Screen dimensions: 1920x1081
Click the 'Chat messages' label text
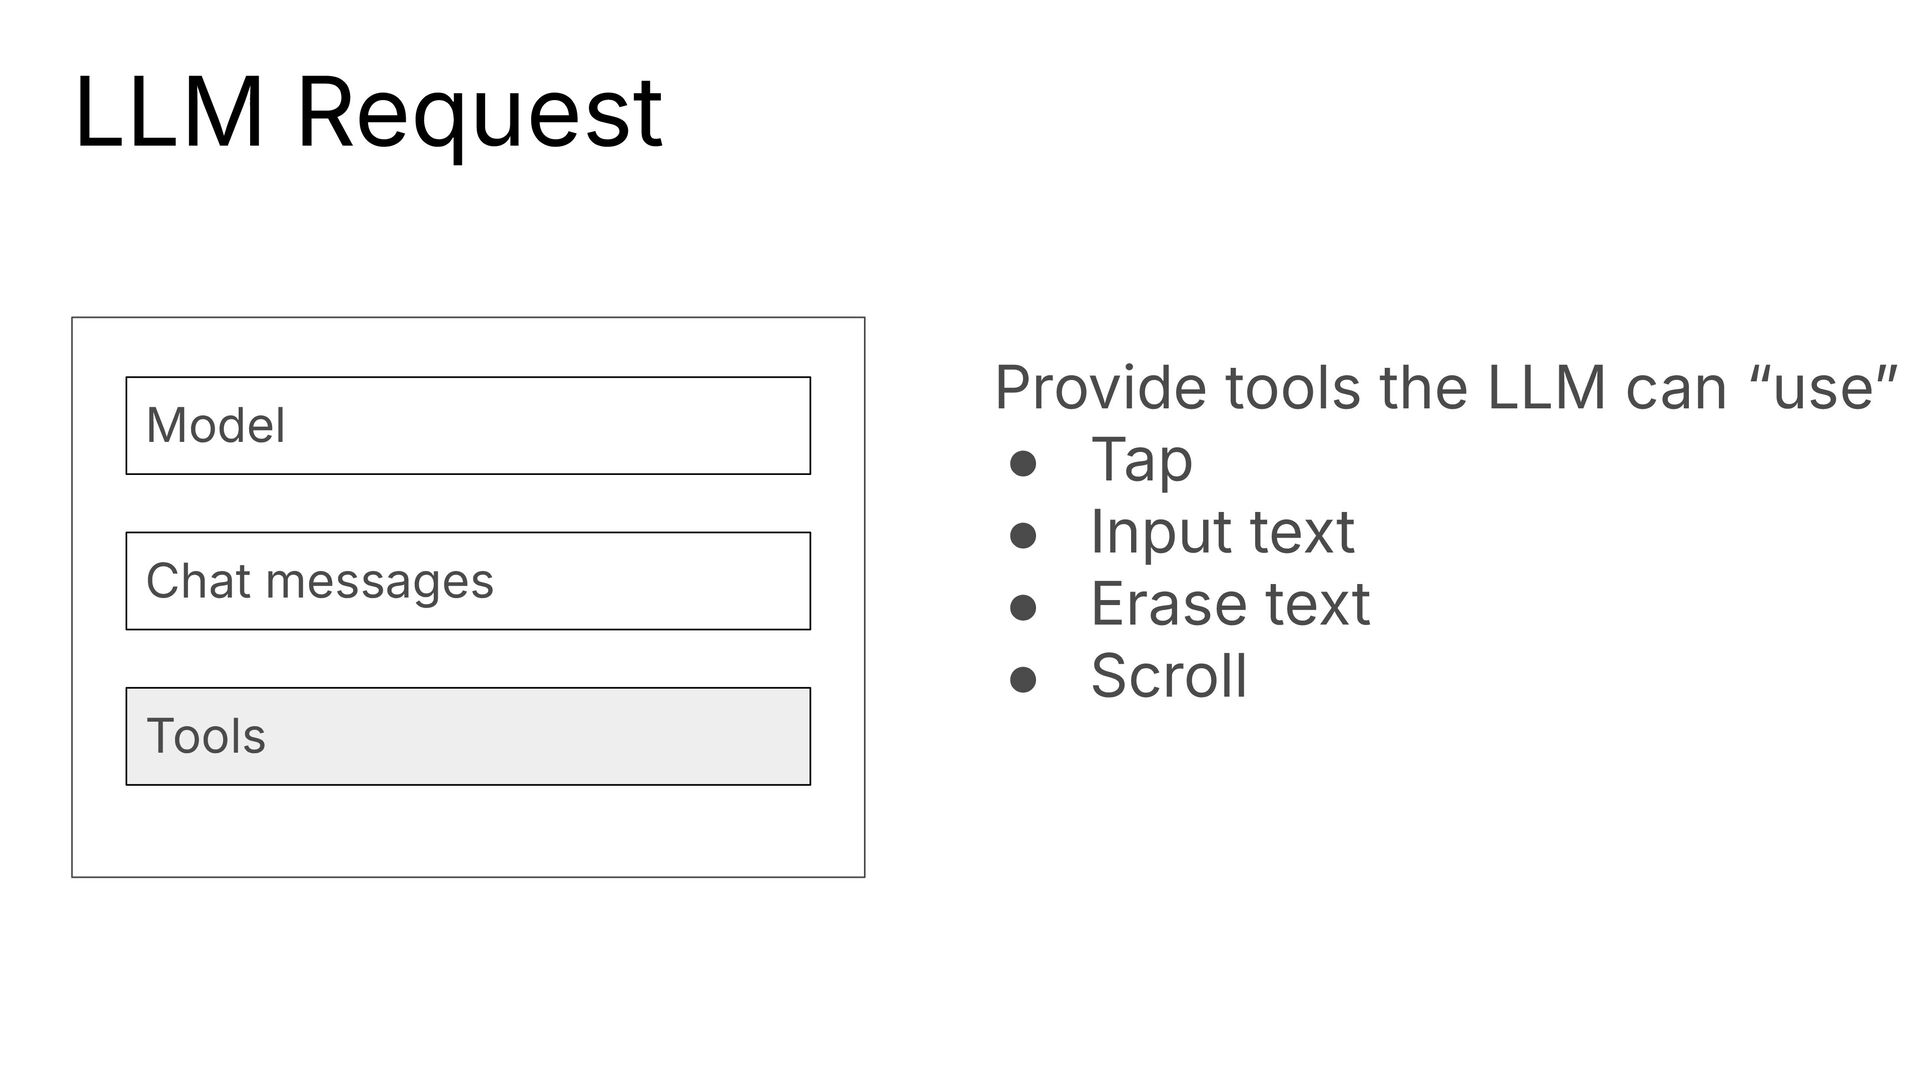click(320, 582)
